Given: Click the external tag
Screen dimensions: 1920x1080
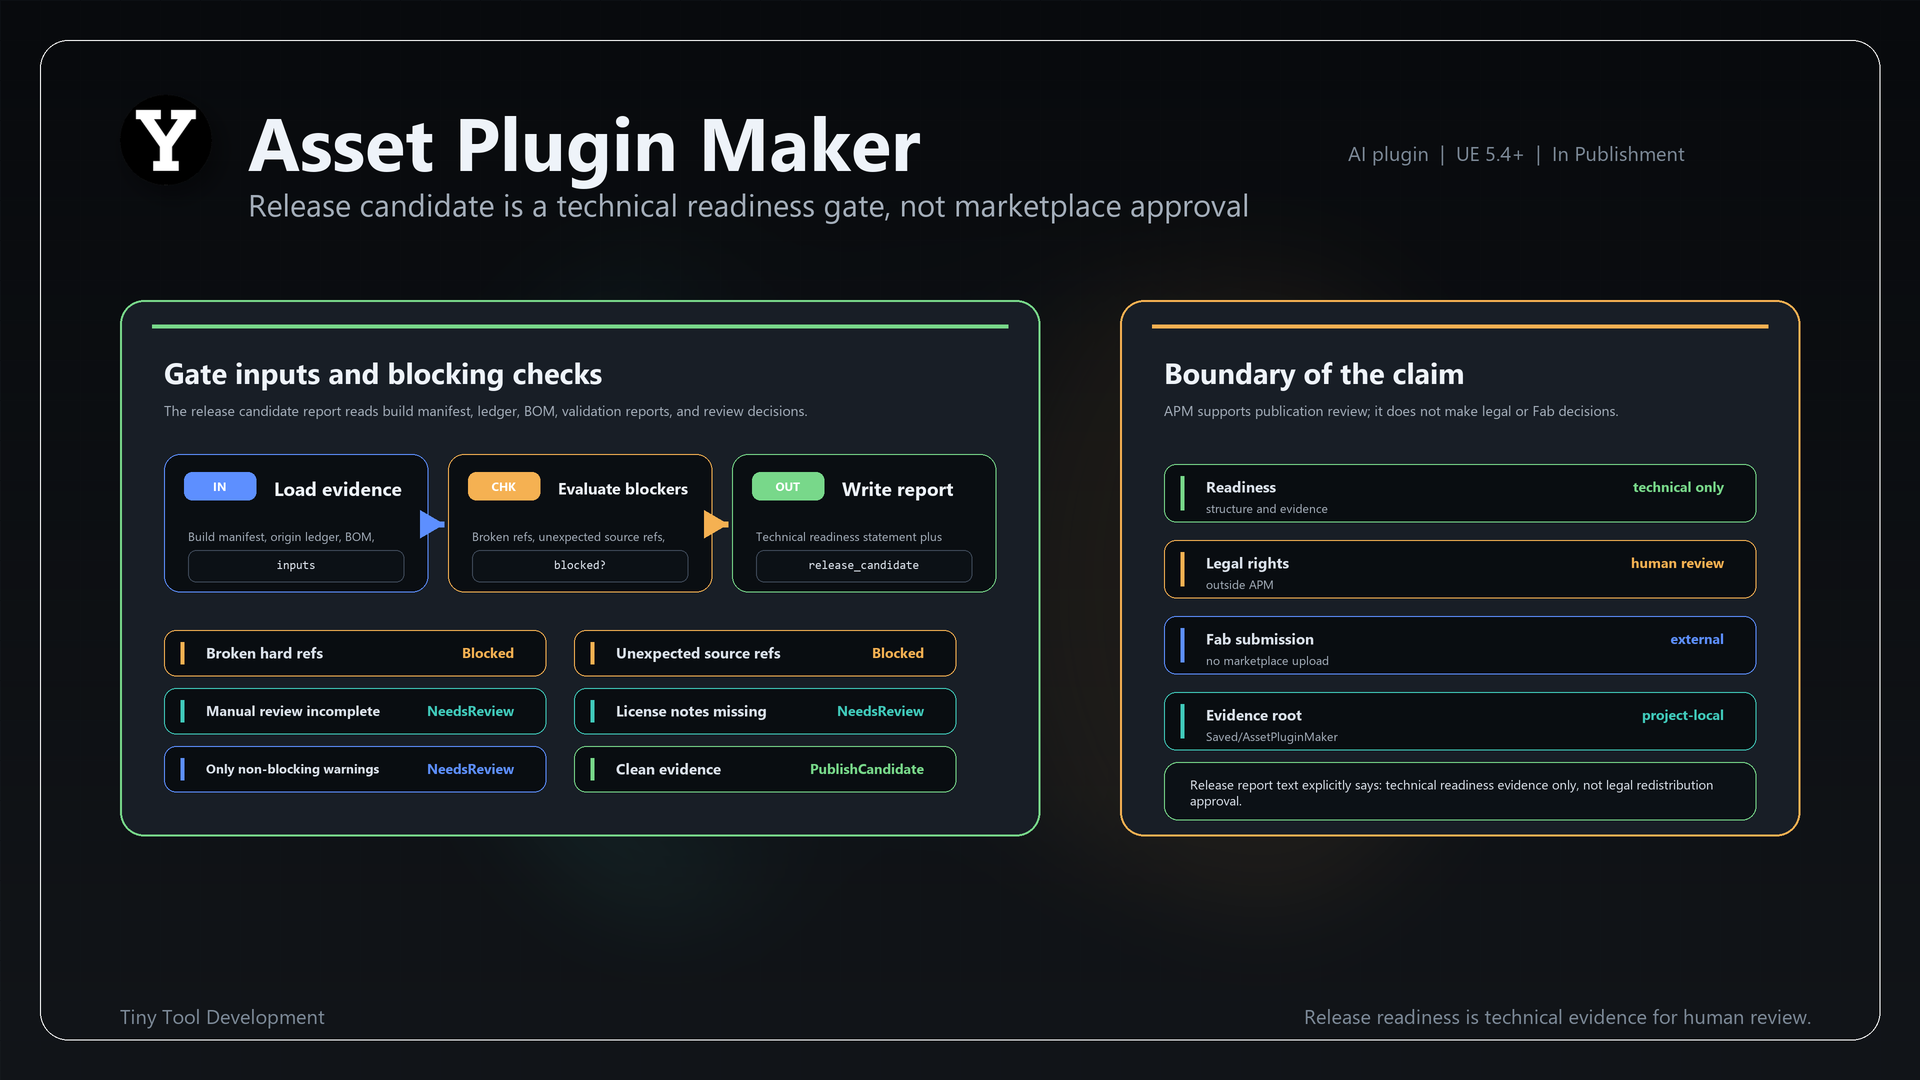Looking at the screenshot, I should click(1697, 639).
